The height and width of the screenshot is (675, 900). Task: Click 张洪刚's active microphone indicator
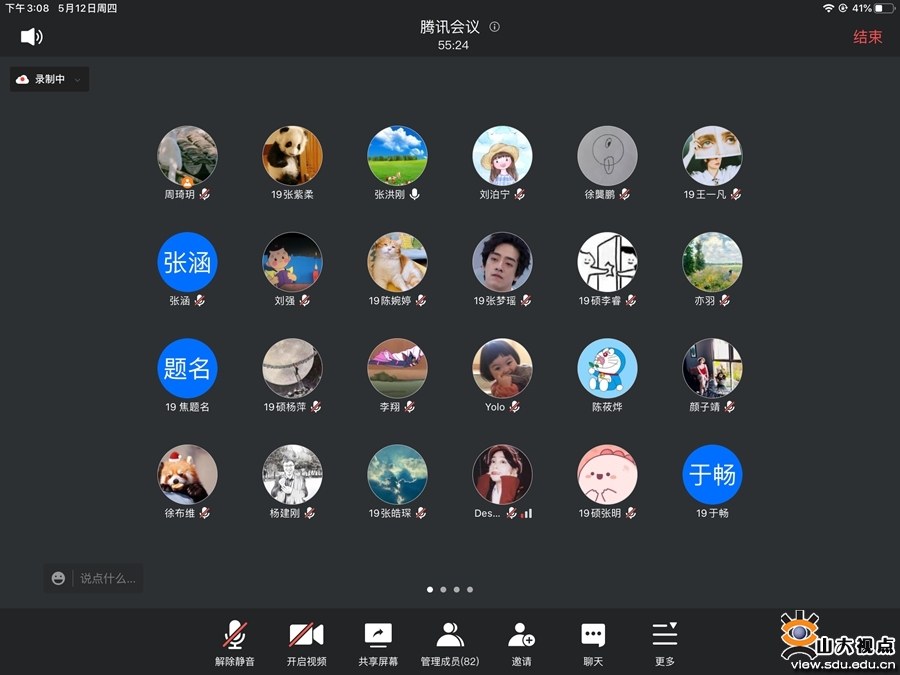pos(415,194)
